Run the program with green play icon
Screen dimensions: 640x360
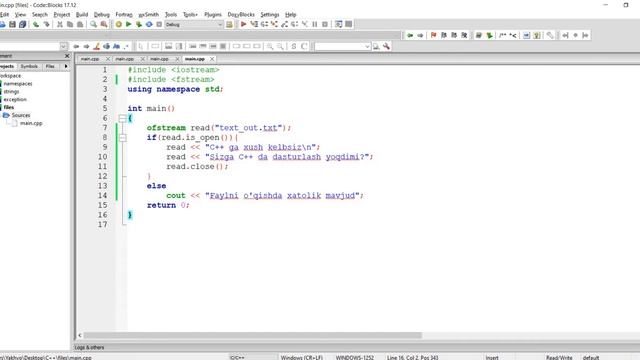[x=129, y=24]
